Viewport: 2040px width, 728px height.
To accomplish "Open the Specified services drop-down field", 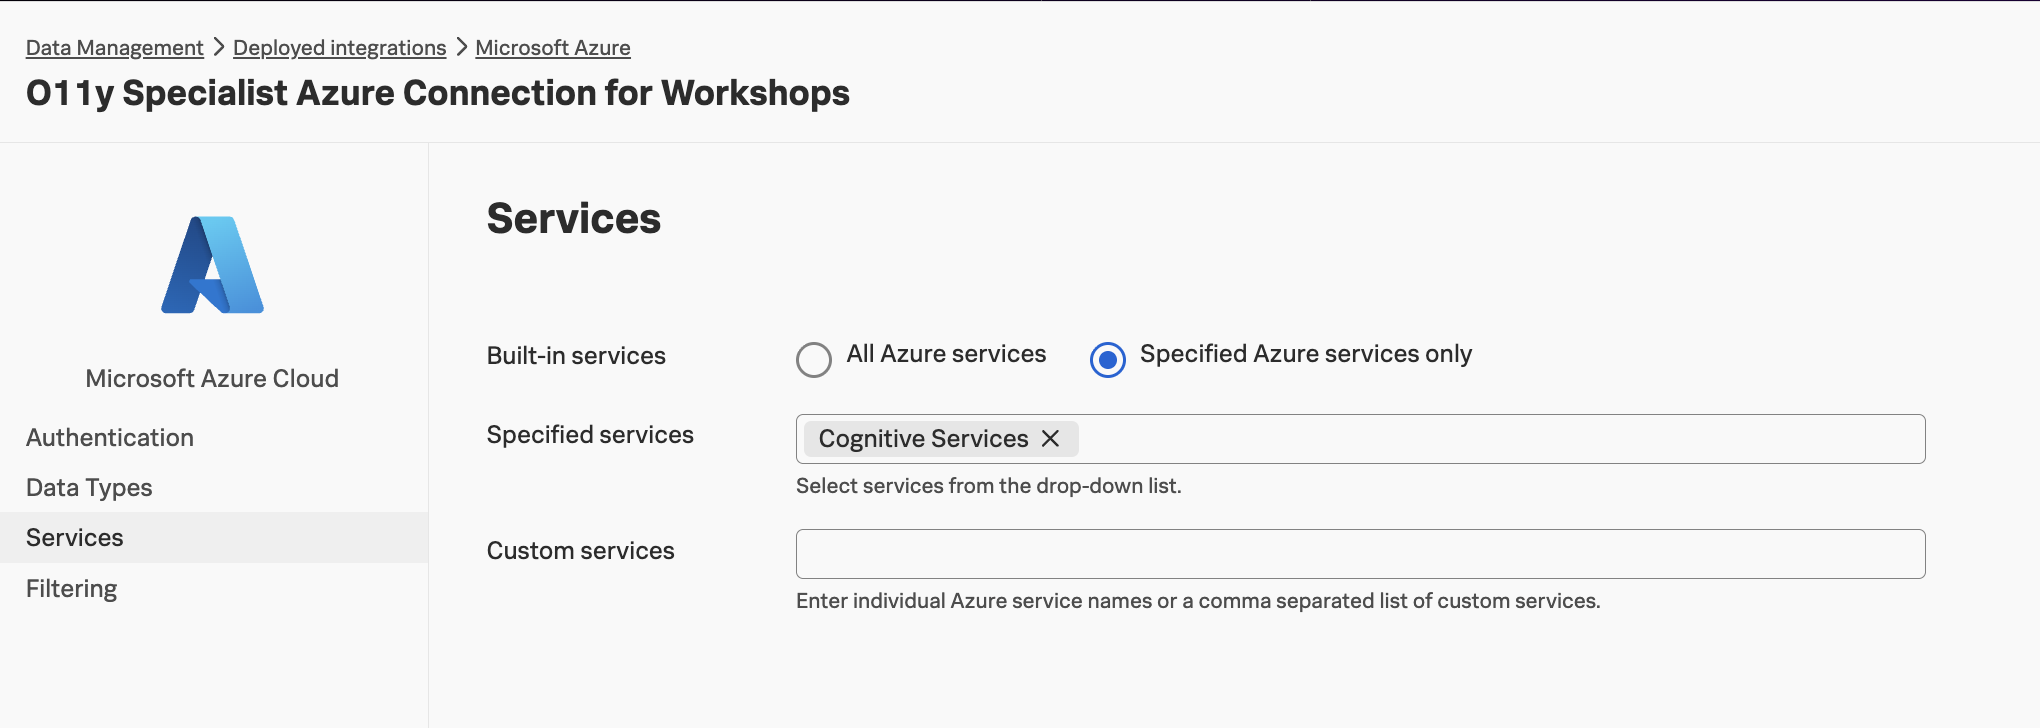I will point(1360,439).
